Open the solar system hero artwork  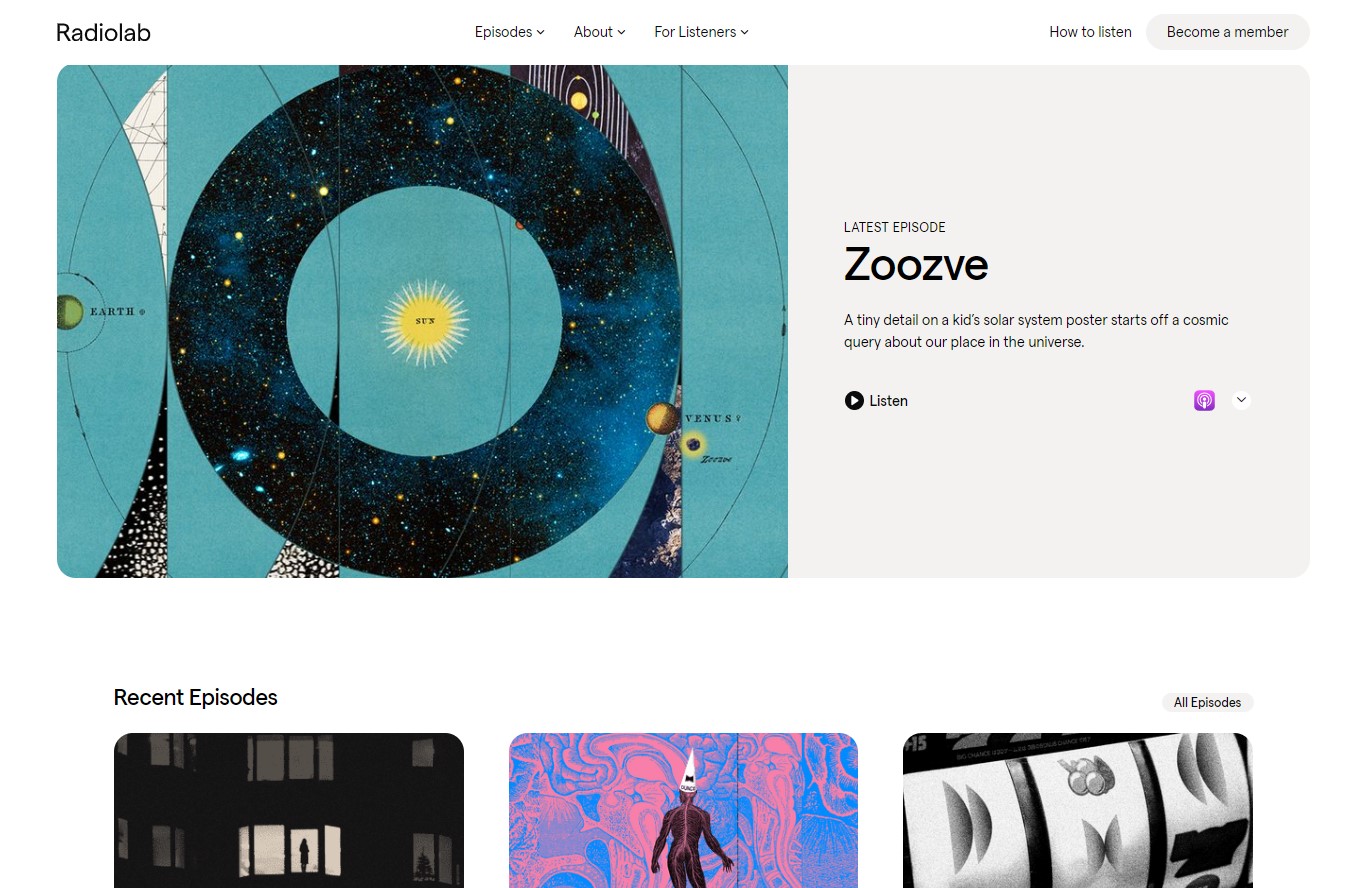tap(422, 321)
